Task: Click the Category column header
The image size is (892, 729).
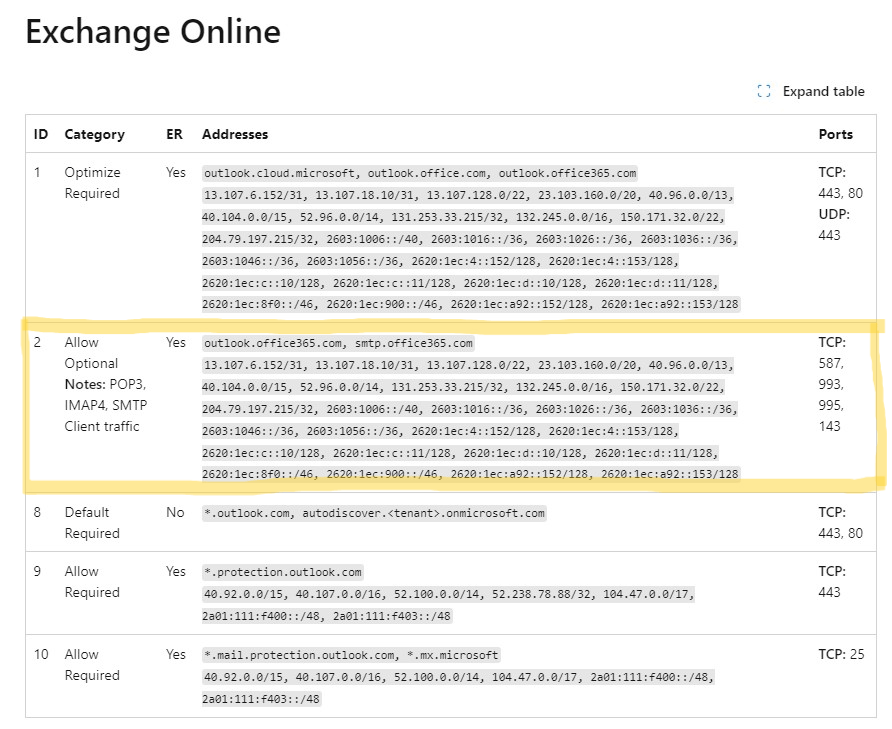Action: tap(94, 134)
